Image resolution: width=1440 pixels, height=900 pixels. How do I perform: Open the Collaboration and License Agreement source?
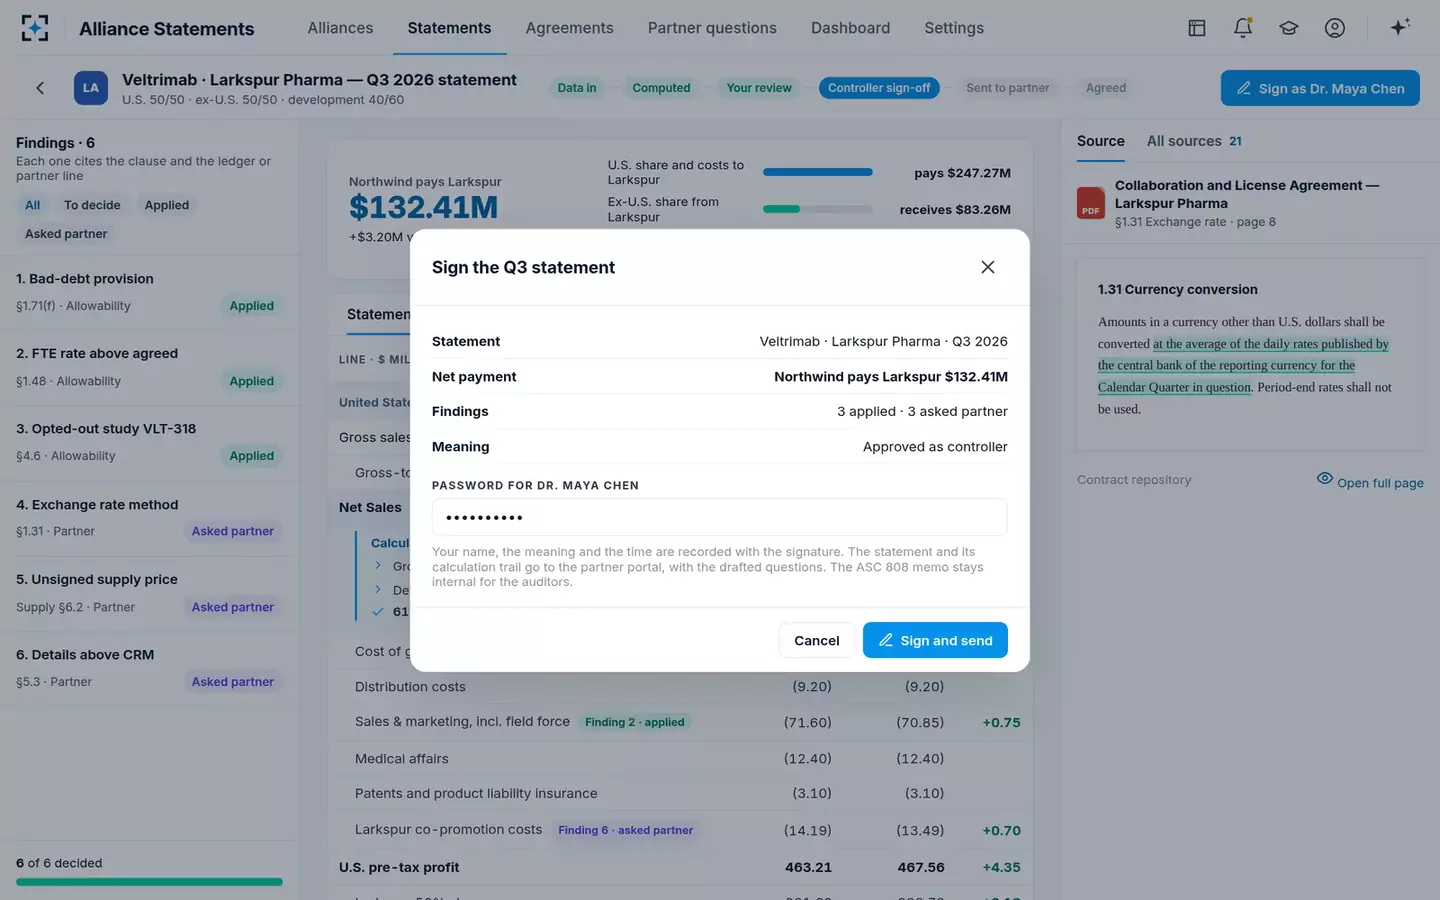click(x=1250, y=203)
